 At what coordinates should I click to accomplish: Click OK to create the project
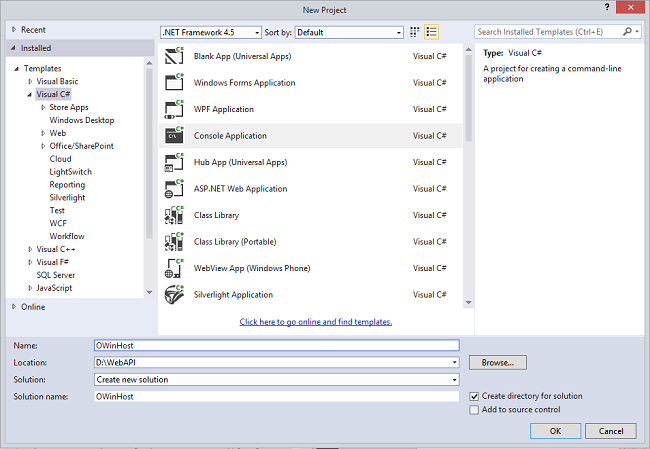[x=555, y=431]
